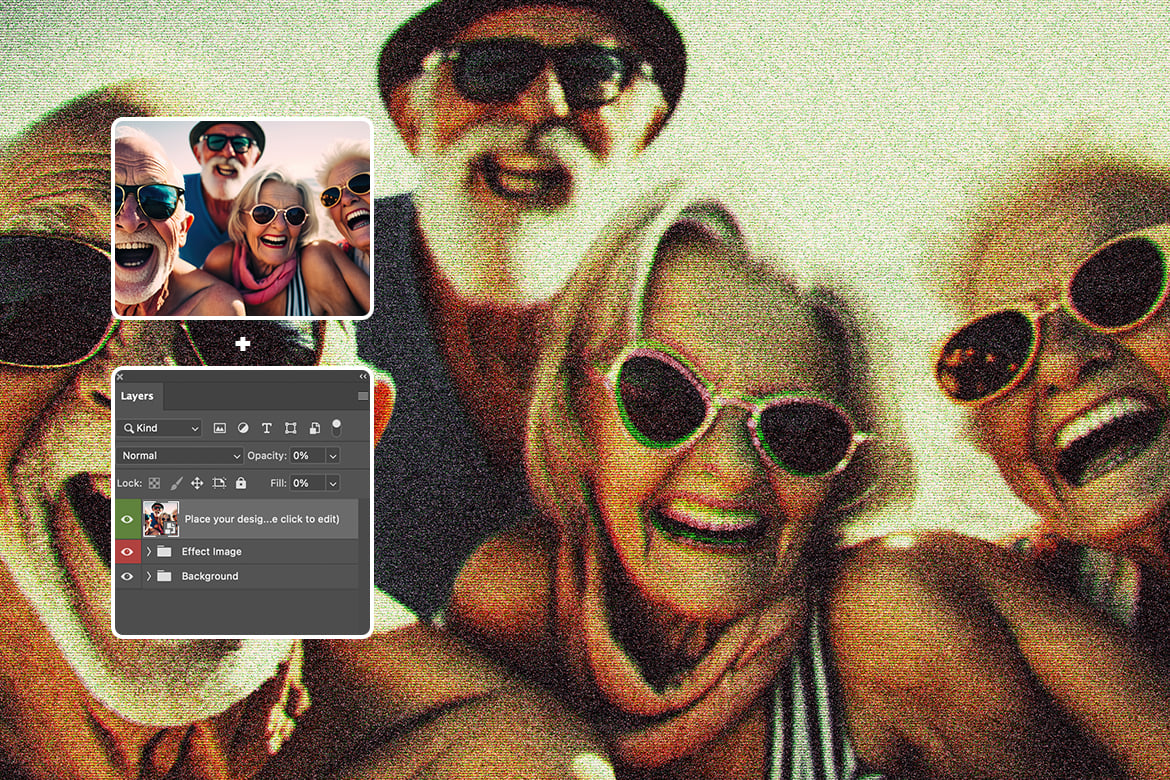Toggle the layer filtering on/off switch
The width and height of the screenshot is (1170, 780).
click(337, 427)
